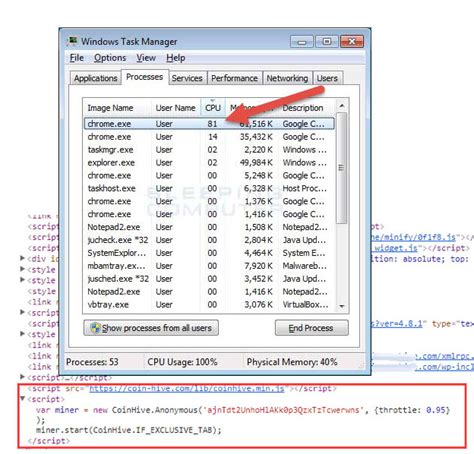Click the End Process button

point(312,328)
